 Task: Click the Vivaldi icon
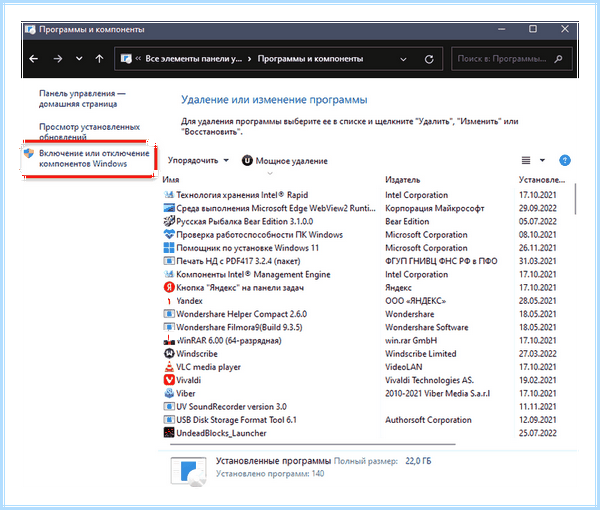[169, 380]
